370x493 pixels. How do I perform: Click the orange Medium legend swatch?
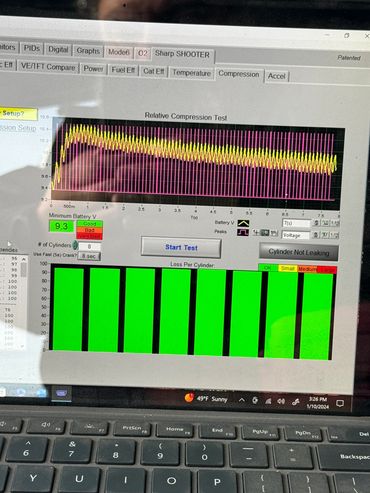306,269
